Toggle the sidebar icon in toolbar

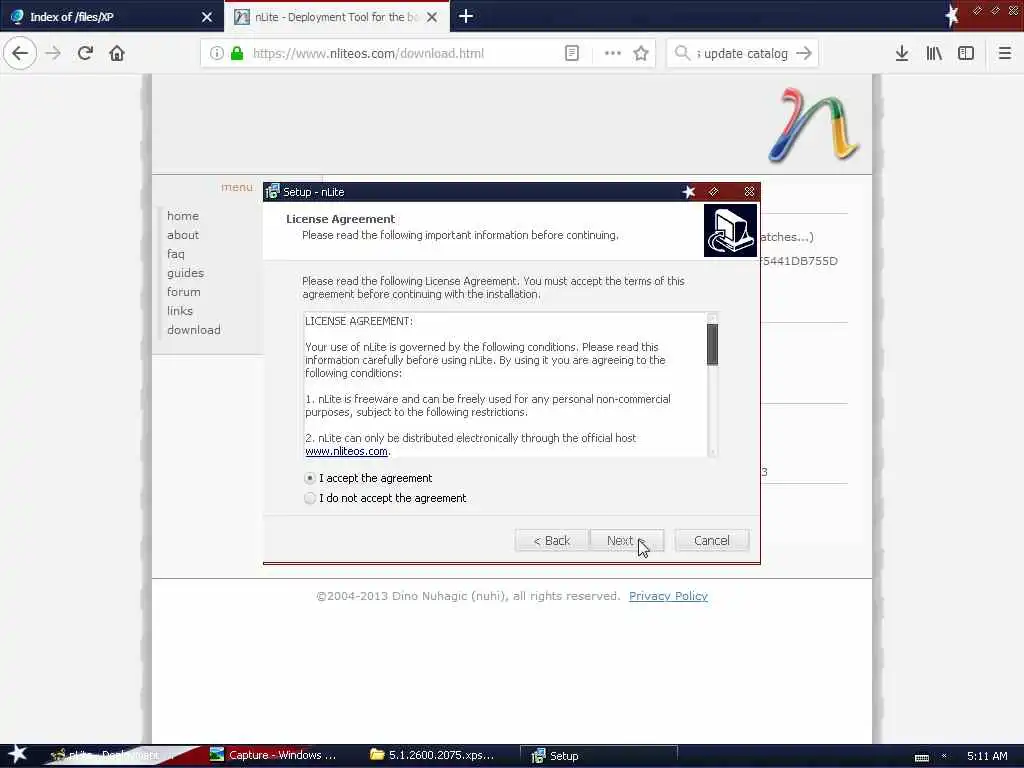[x=966, y=53]
